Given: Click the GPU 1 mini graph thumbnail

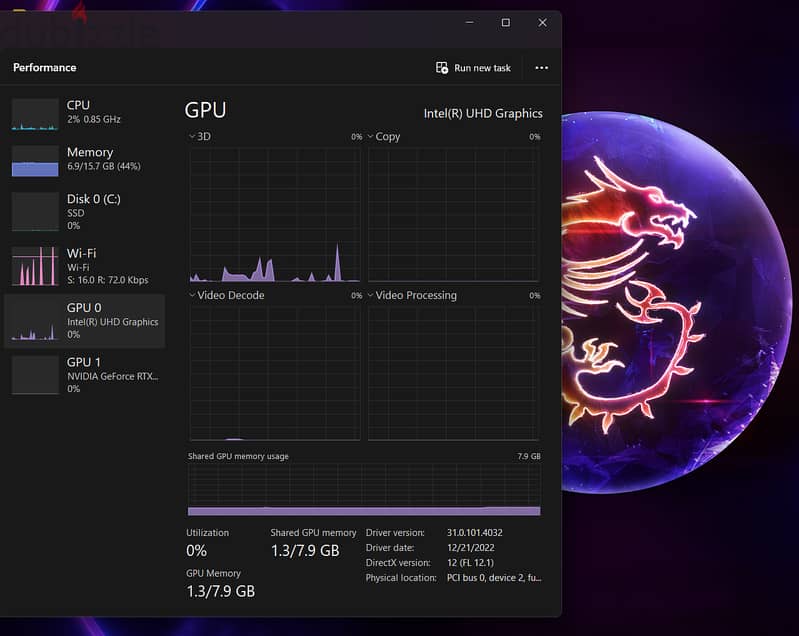Looking at the screenshot, I should coord(35,375).
